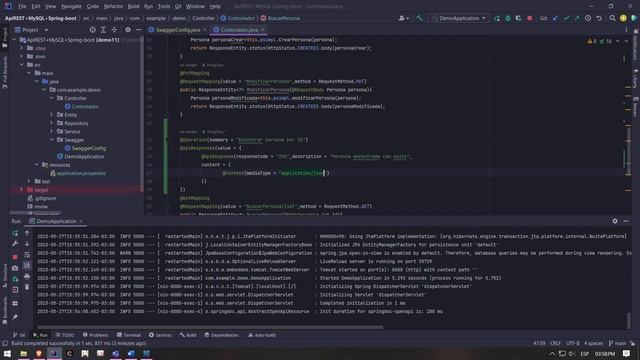Stop the app using the red toolbar square
Screen dimensions: 640x360
coord(529,18)
